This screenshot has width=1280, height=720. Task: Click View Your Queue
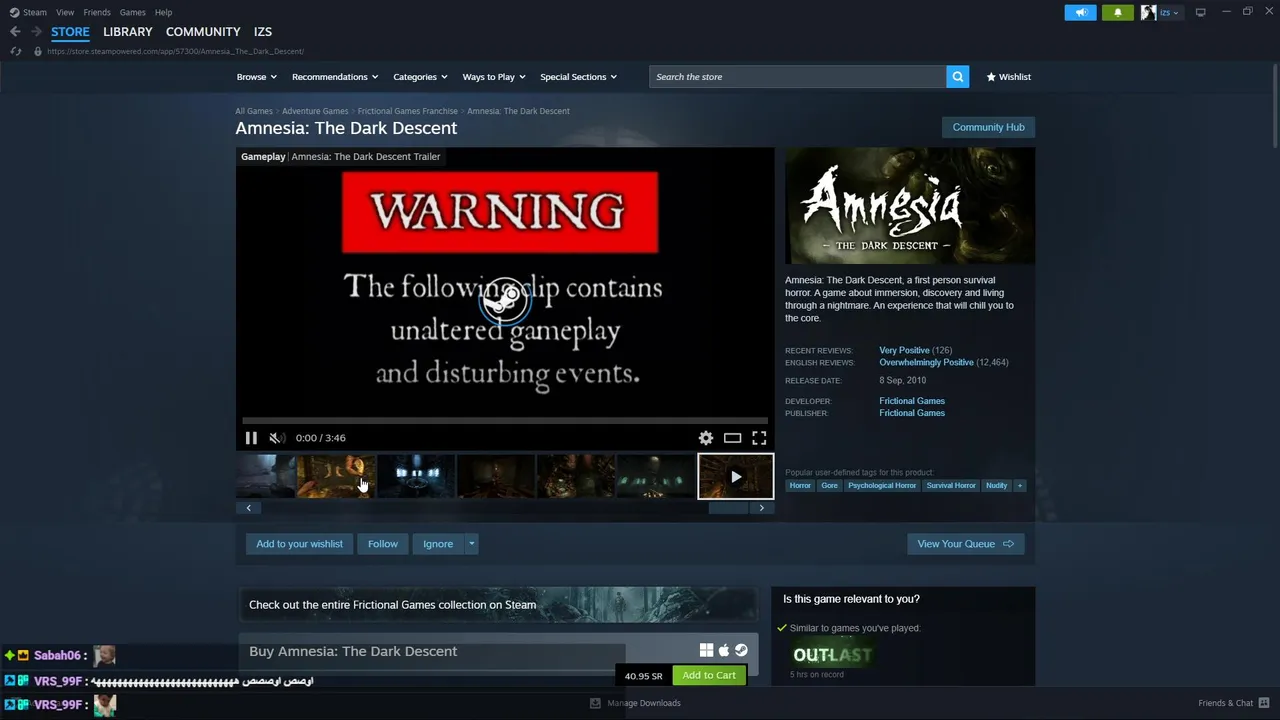point(965,544)
